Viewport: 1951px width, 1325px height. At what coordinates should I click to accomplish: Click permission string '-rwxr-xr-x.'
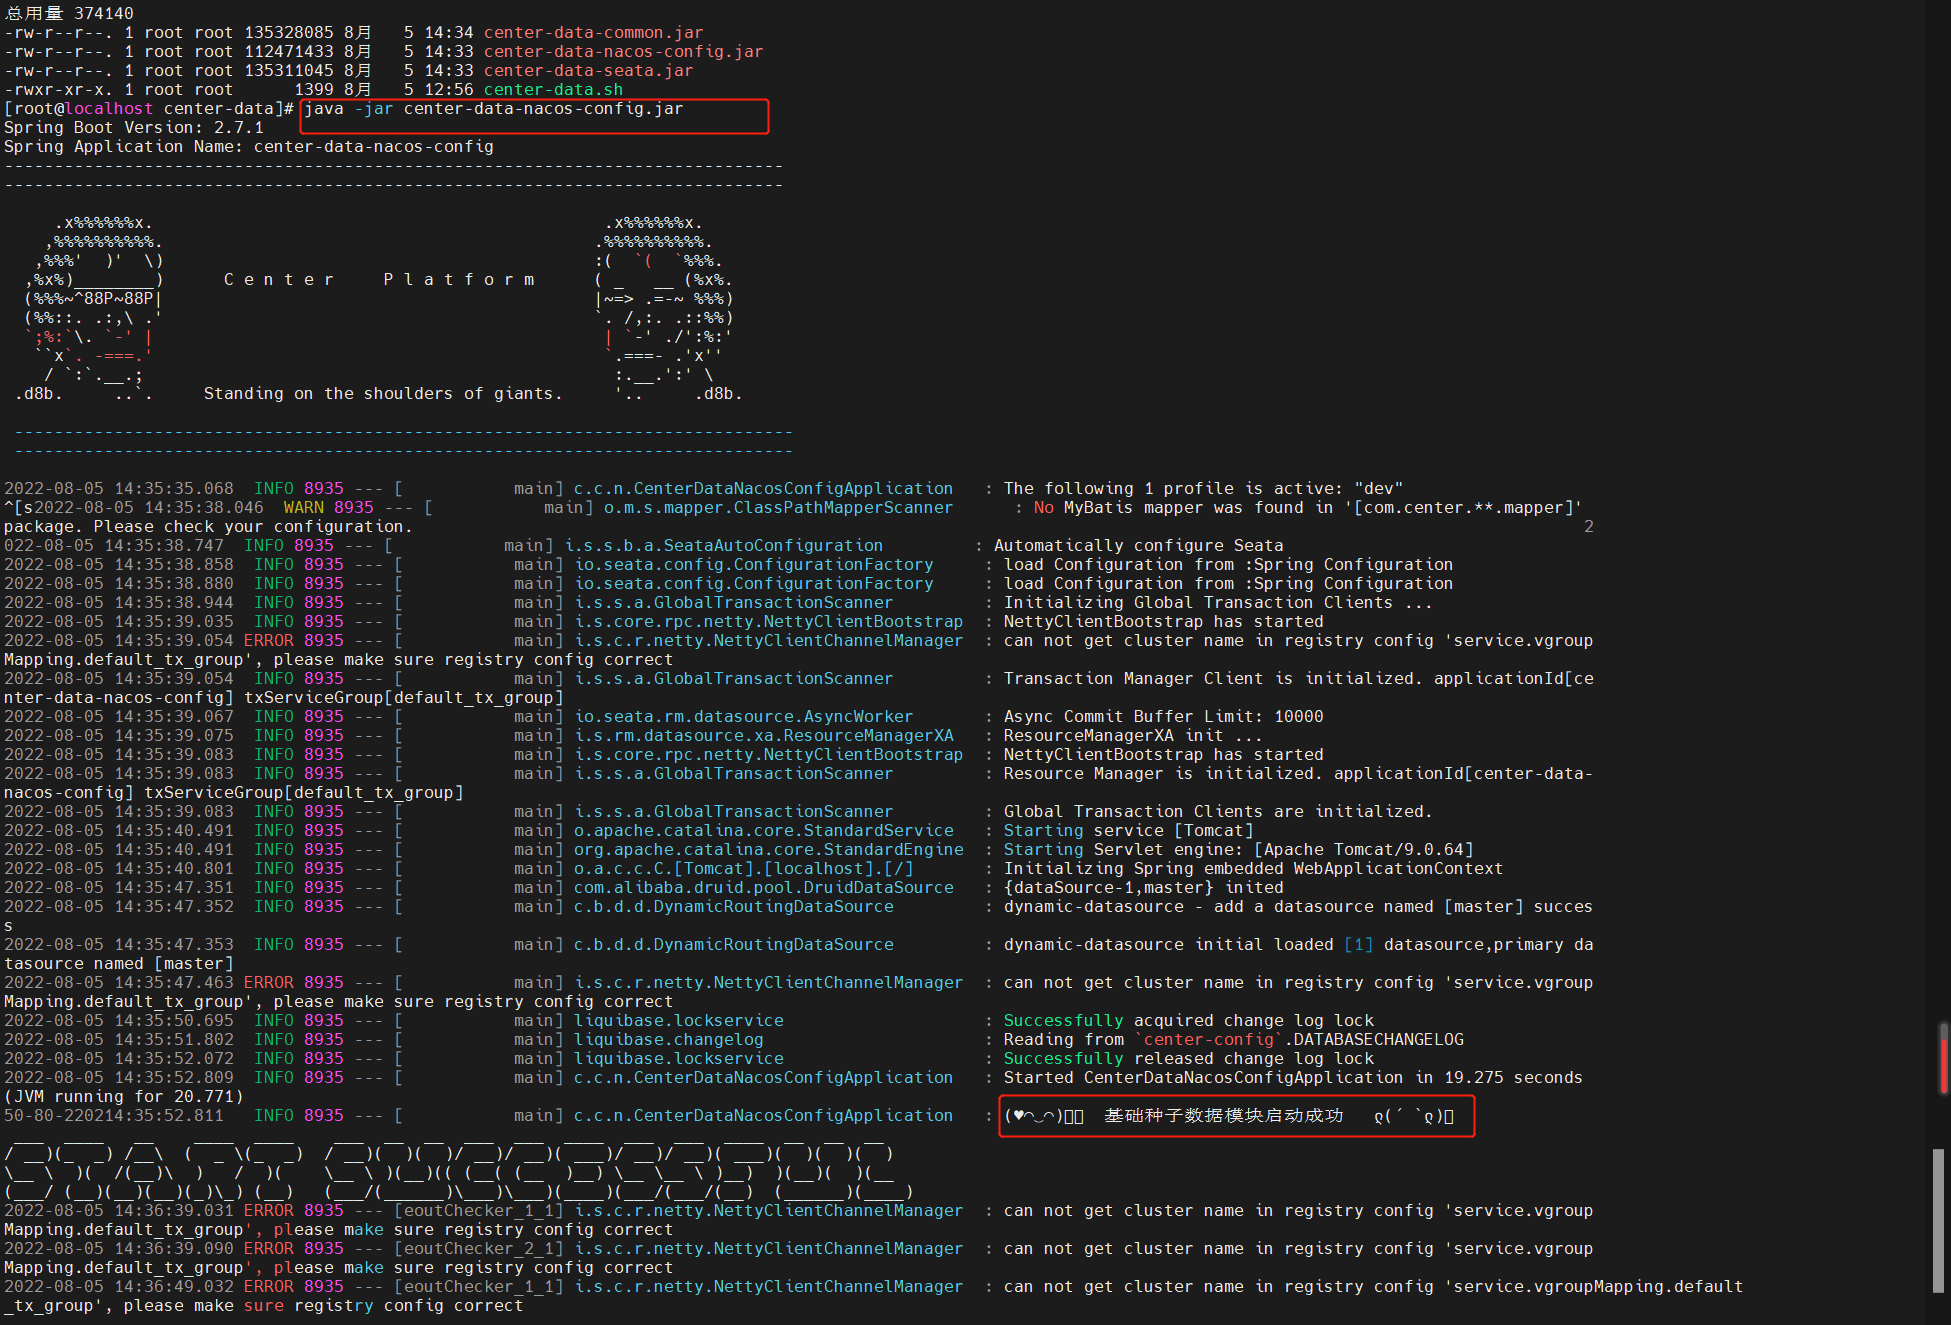click(59, 90)
